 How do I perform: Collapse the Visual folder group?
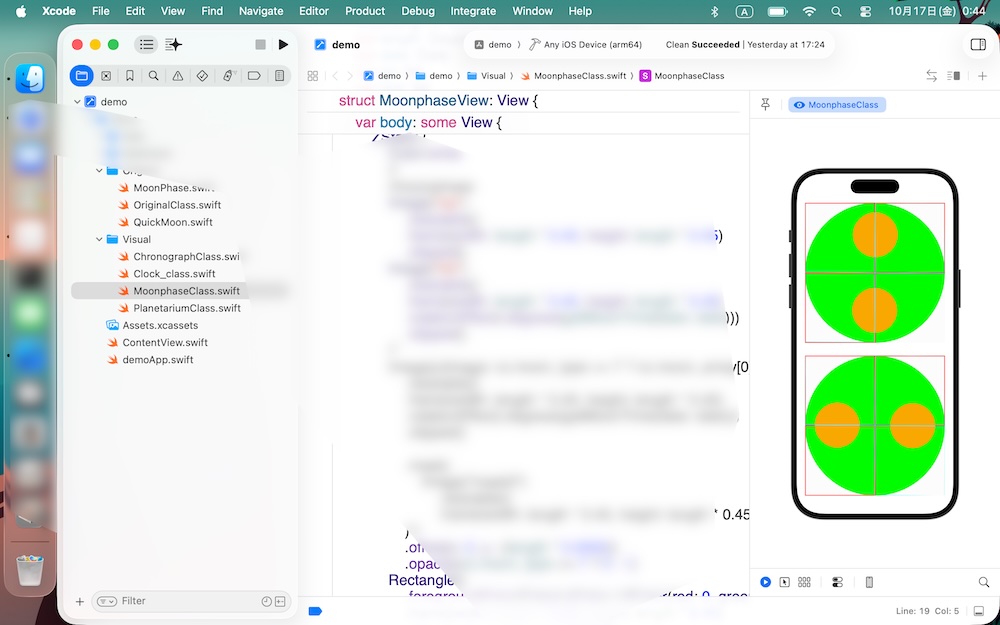[99, 240]
